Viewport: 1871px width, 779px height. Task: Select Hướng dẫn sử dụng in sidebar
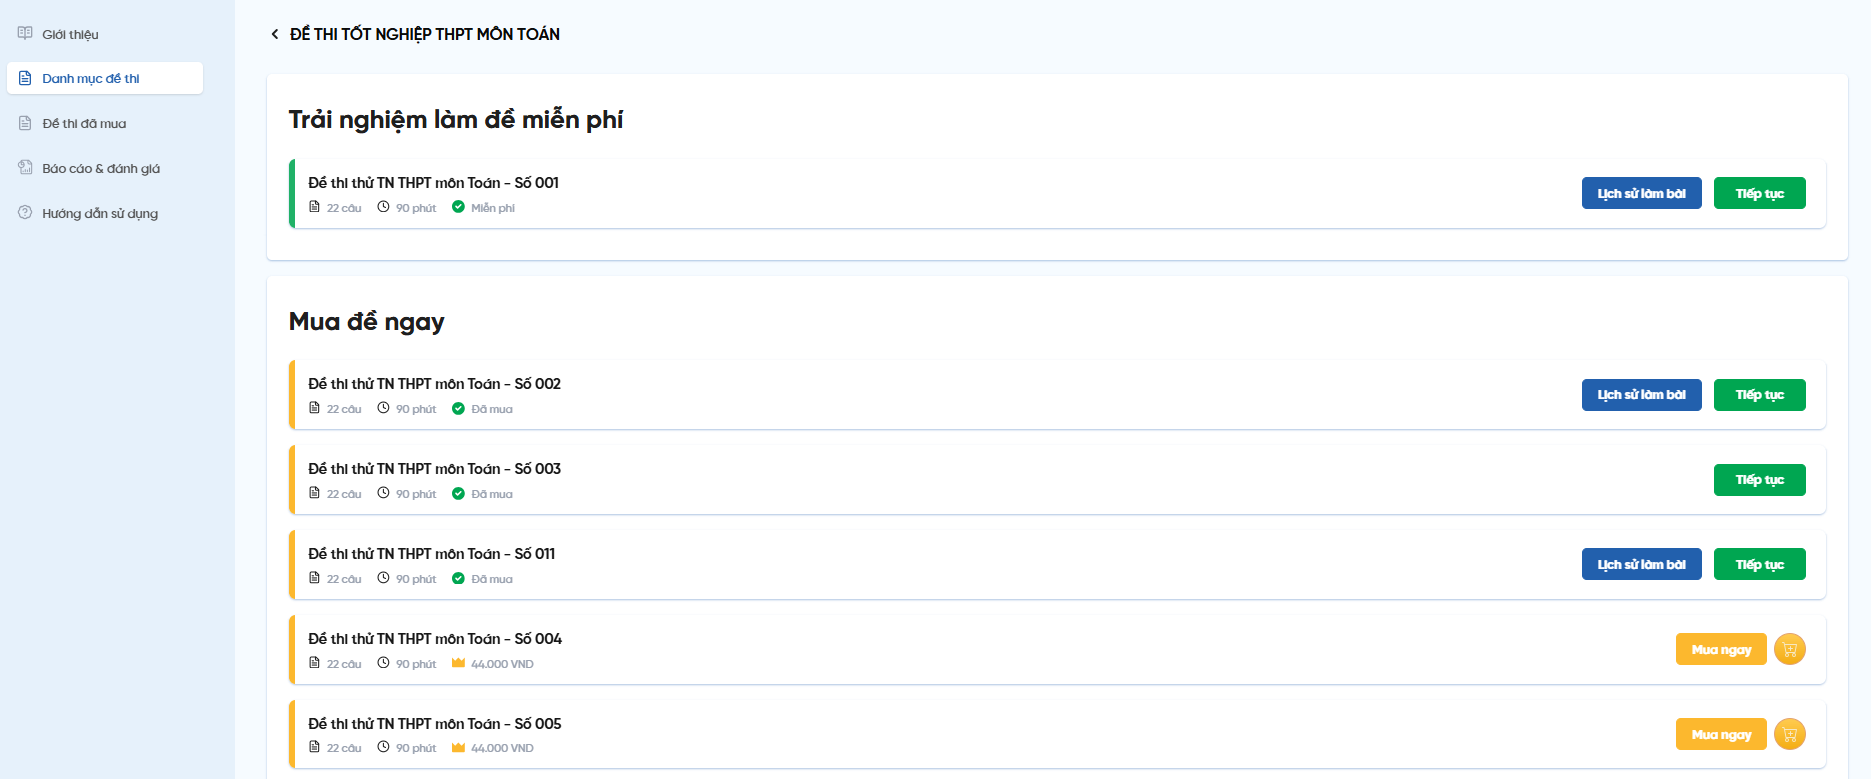click(x=100, y=214)
